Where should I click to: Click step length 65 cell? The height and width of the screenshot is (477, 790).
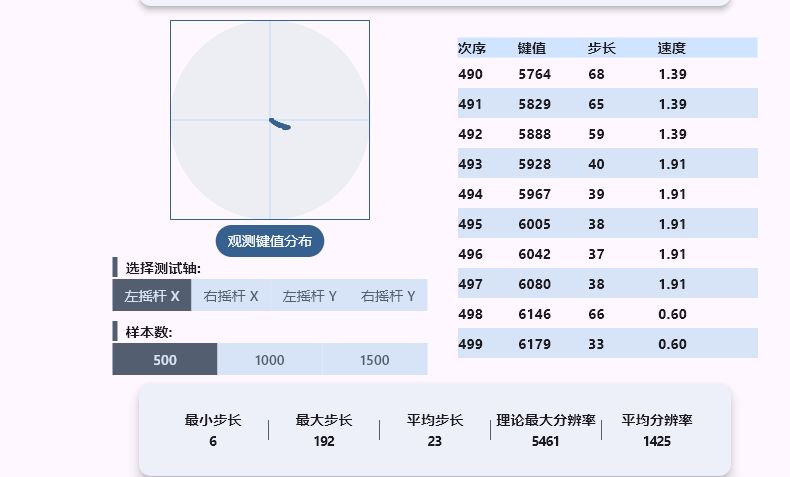[x=597, y=104]
